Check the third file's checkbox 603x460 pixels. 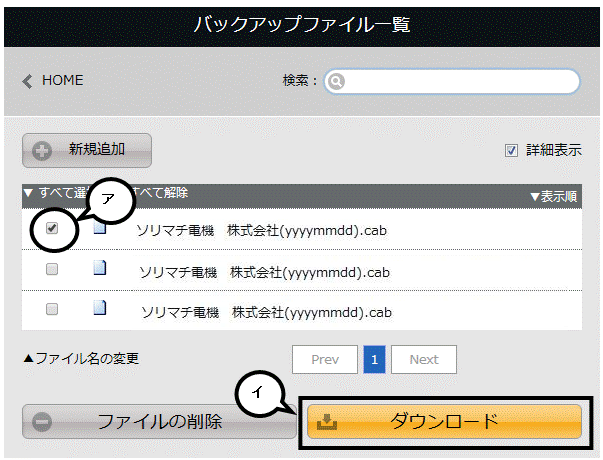pyautogui.click(x=52, y=309)
